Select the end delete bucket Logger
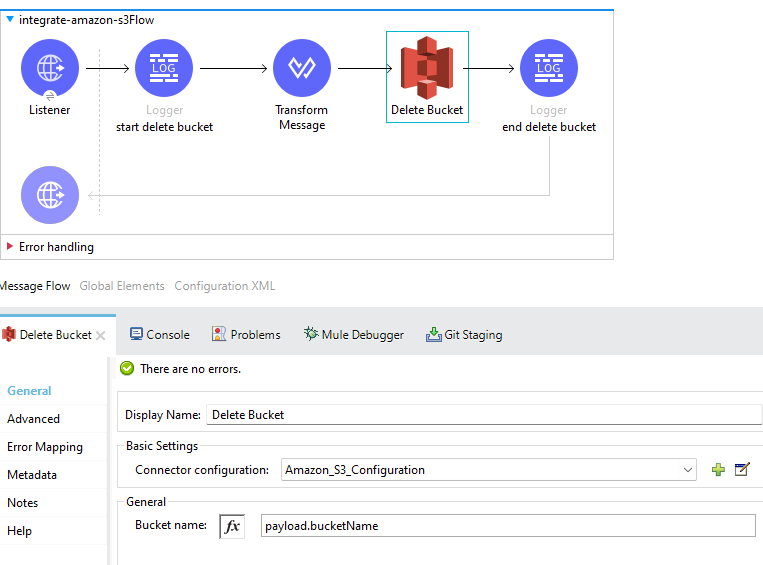763x565 pixels. point(548,68)
